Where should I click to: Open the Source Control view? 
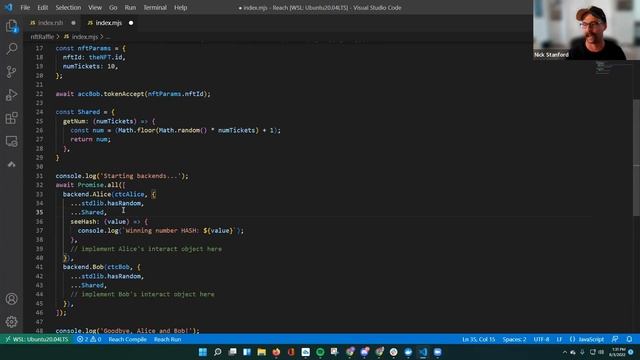[11, 72]
